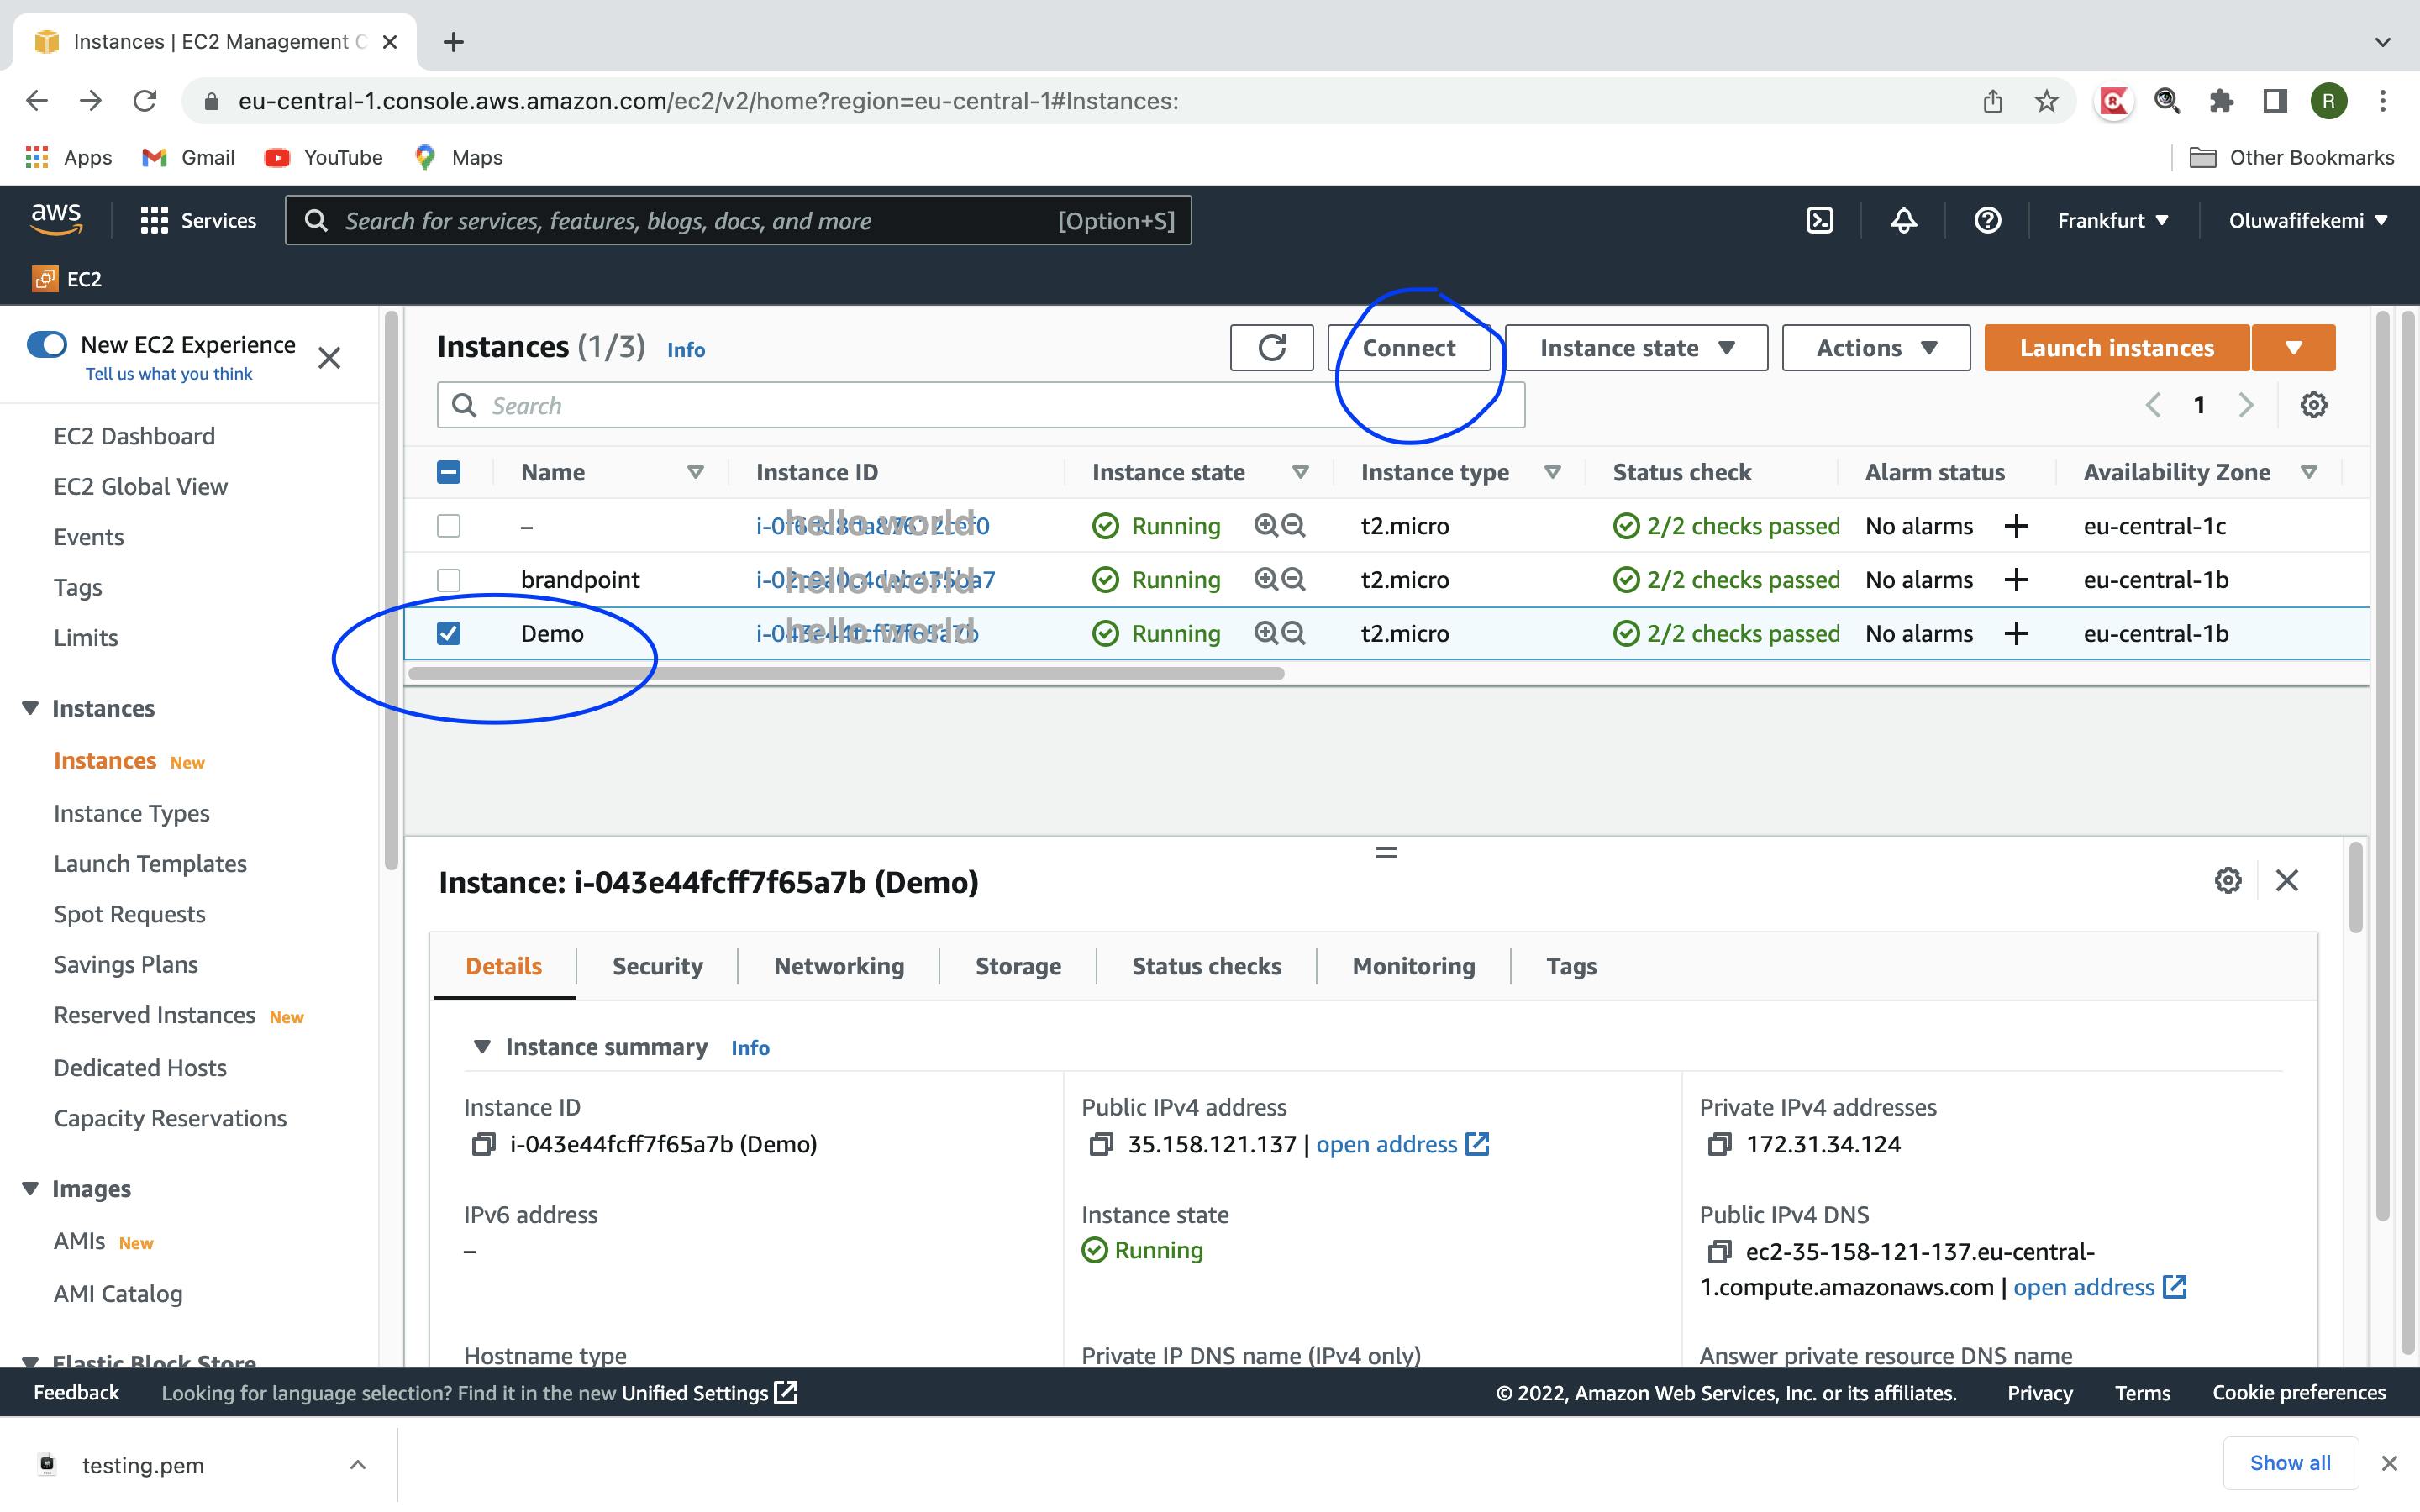2420x1512 pixels.
Task: Copy the public IPv4 address 35.158.121.137
Action: [1101, 1144]
